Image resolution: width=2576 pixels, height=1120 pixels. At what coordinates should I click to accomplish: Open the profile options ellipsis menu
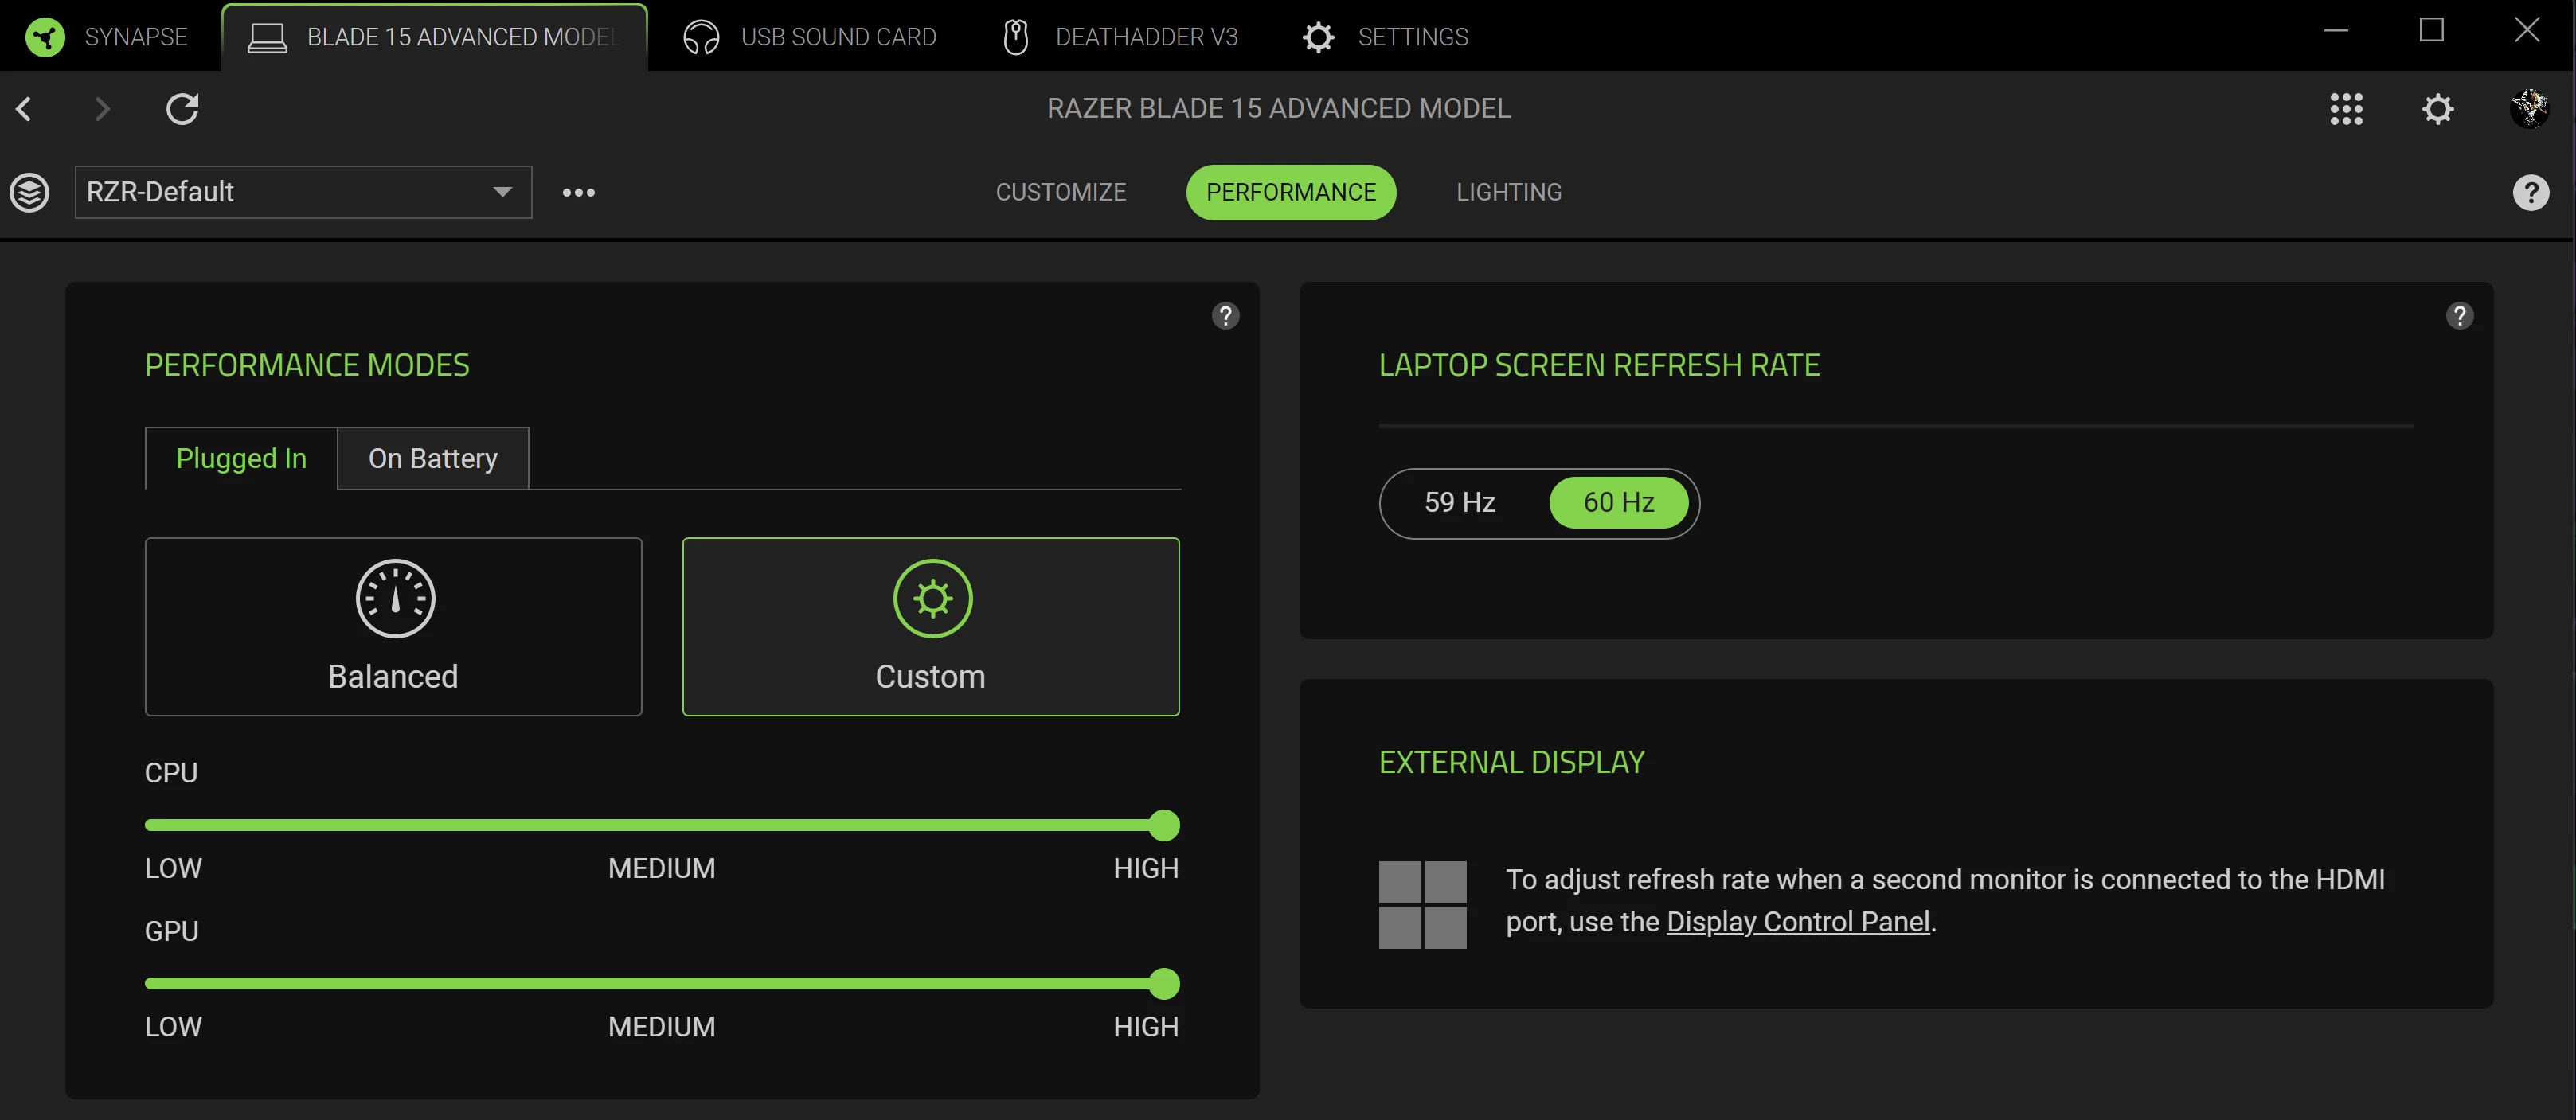(578, 192)
